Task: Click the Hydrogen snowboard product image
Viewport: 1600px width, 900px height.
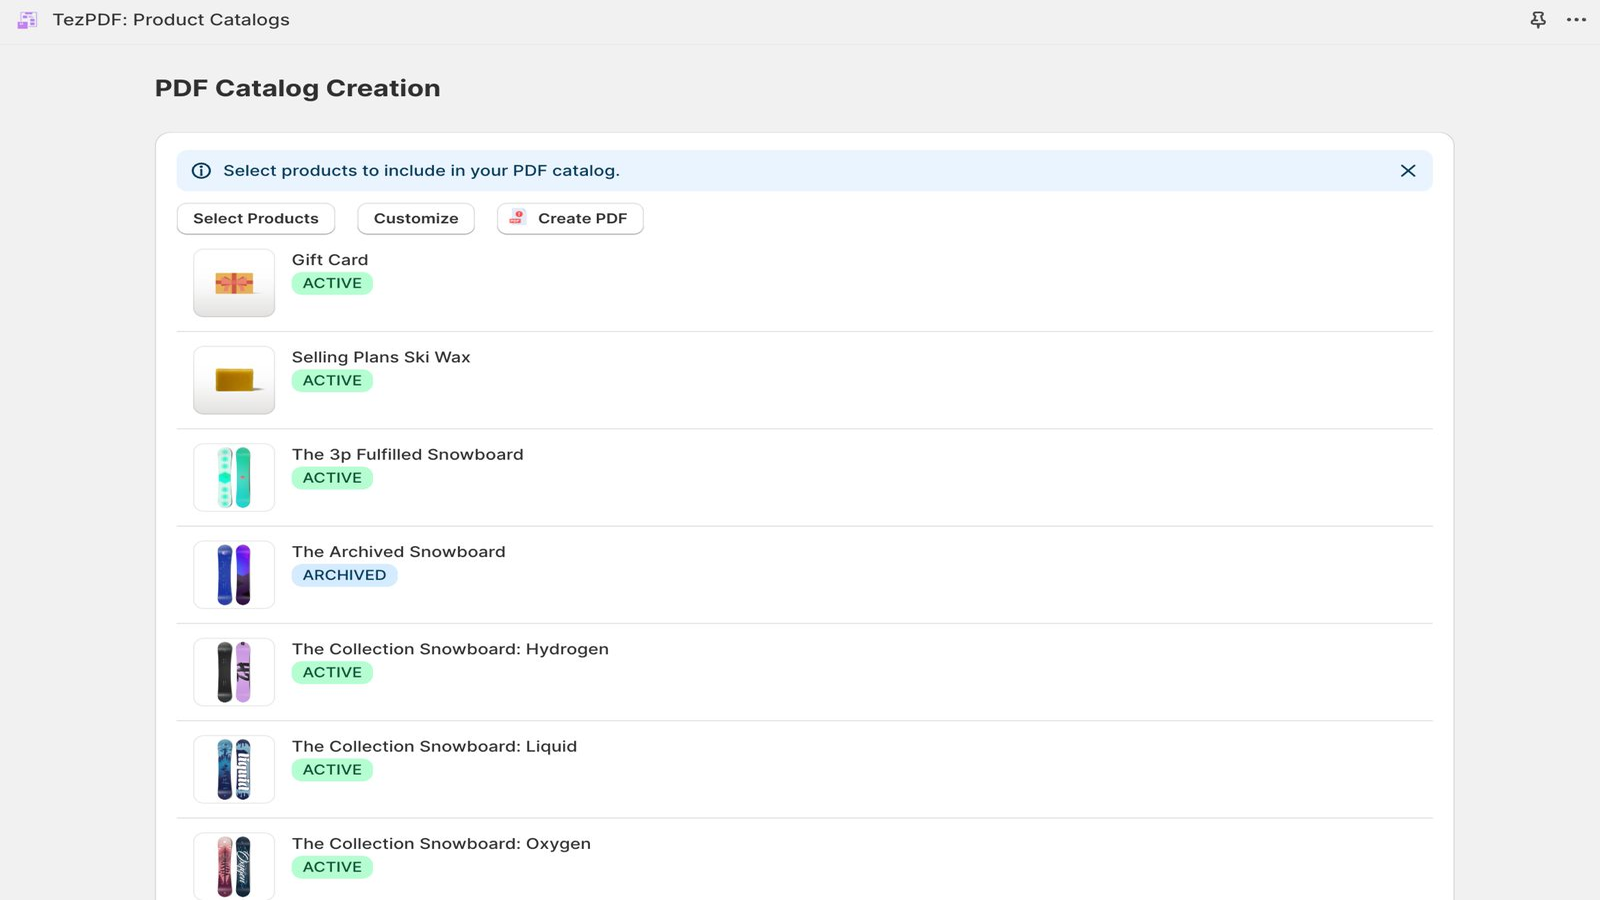Action: (233, 671)
